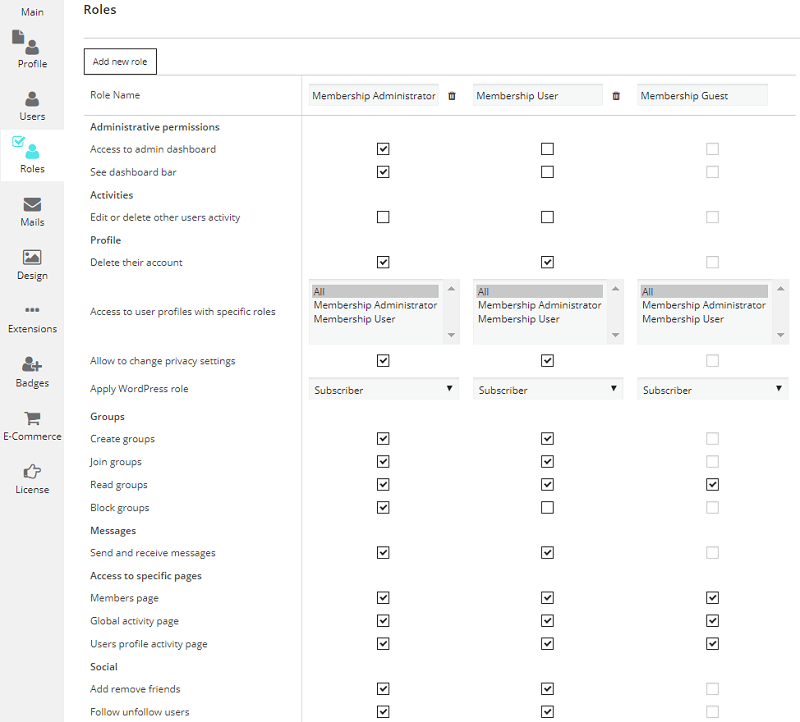Uncheck Users profile activity page for Membership Guest
Screen dimensions: 800x722
(713, 644)
